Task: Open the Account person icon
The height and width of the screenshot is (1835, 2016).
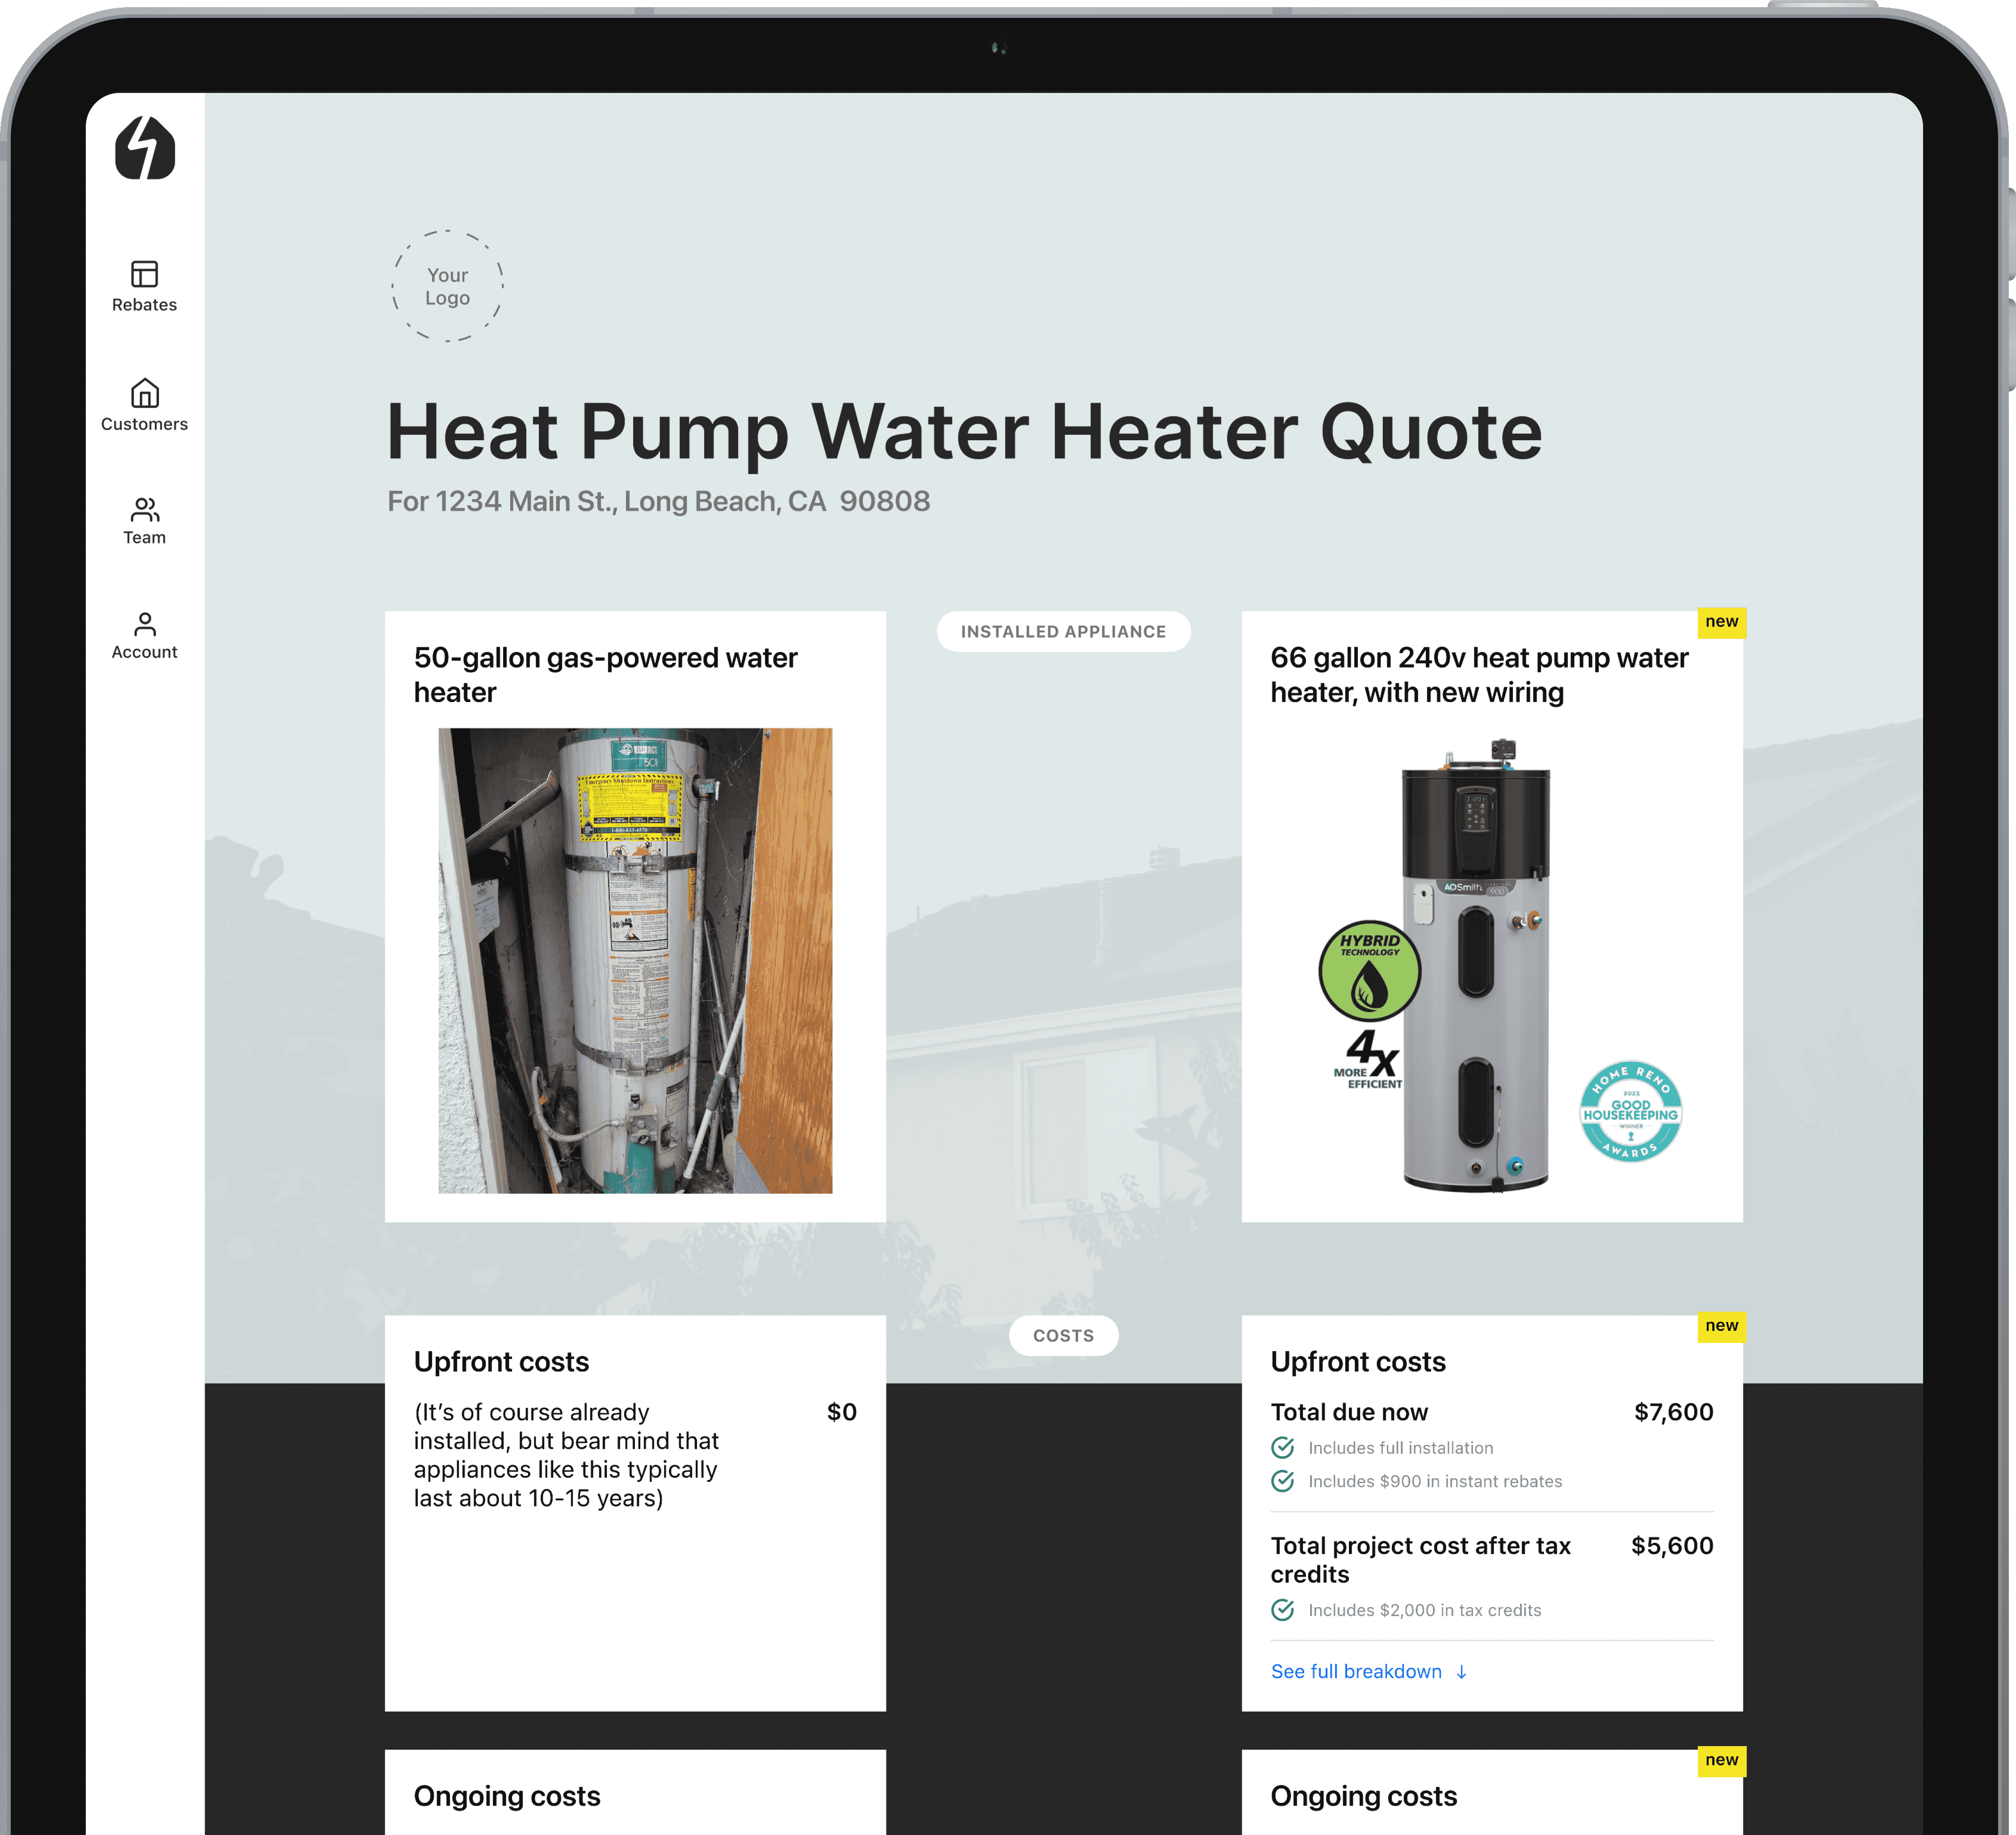Action: click(x=145, y=624)
